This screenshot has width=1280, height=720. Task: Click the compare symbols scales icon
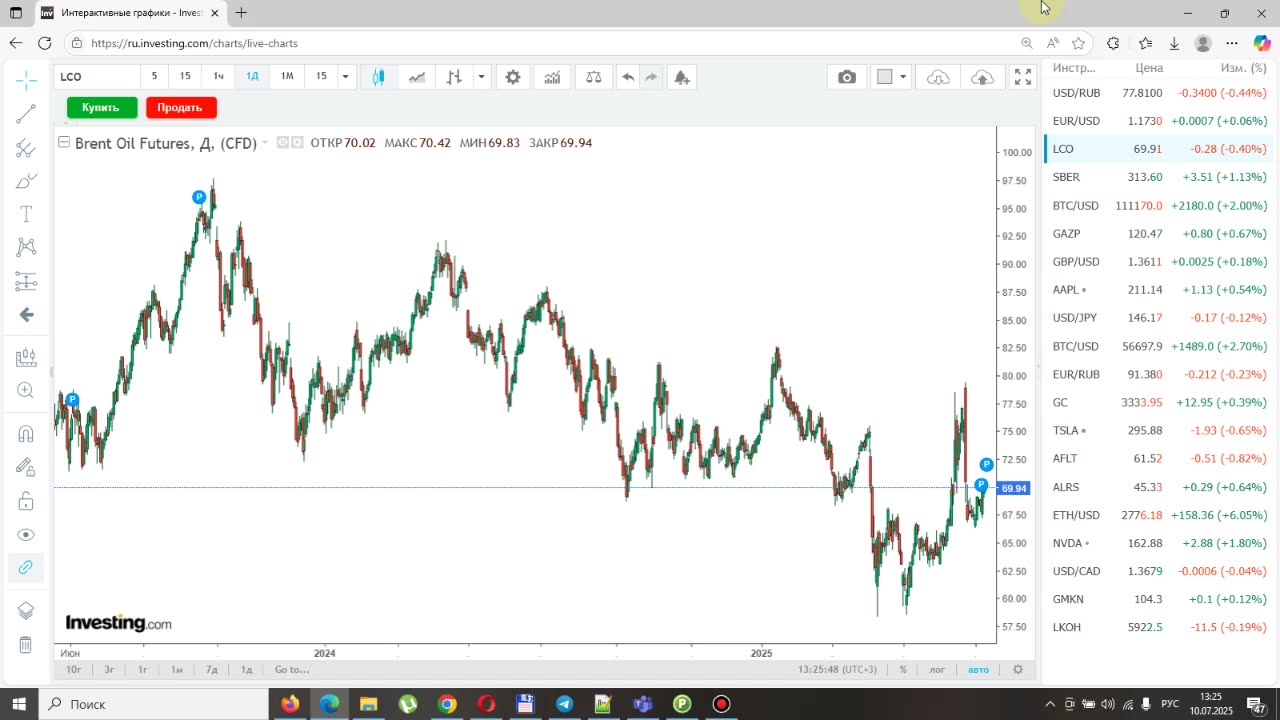594,77
